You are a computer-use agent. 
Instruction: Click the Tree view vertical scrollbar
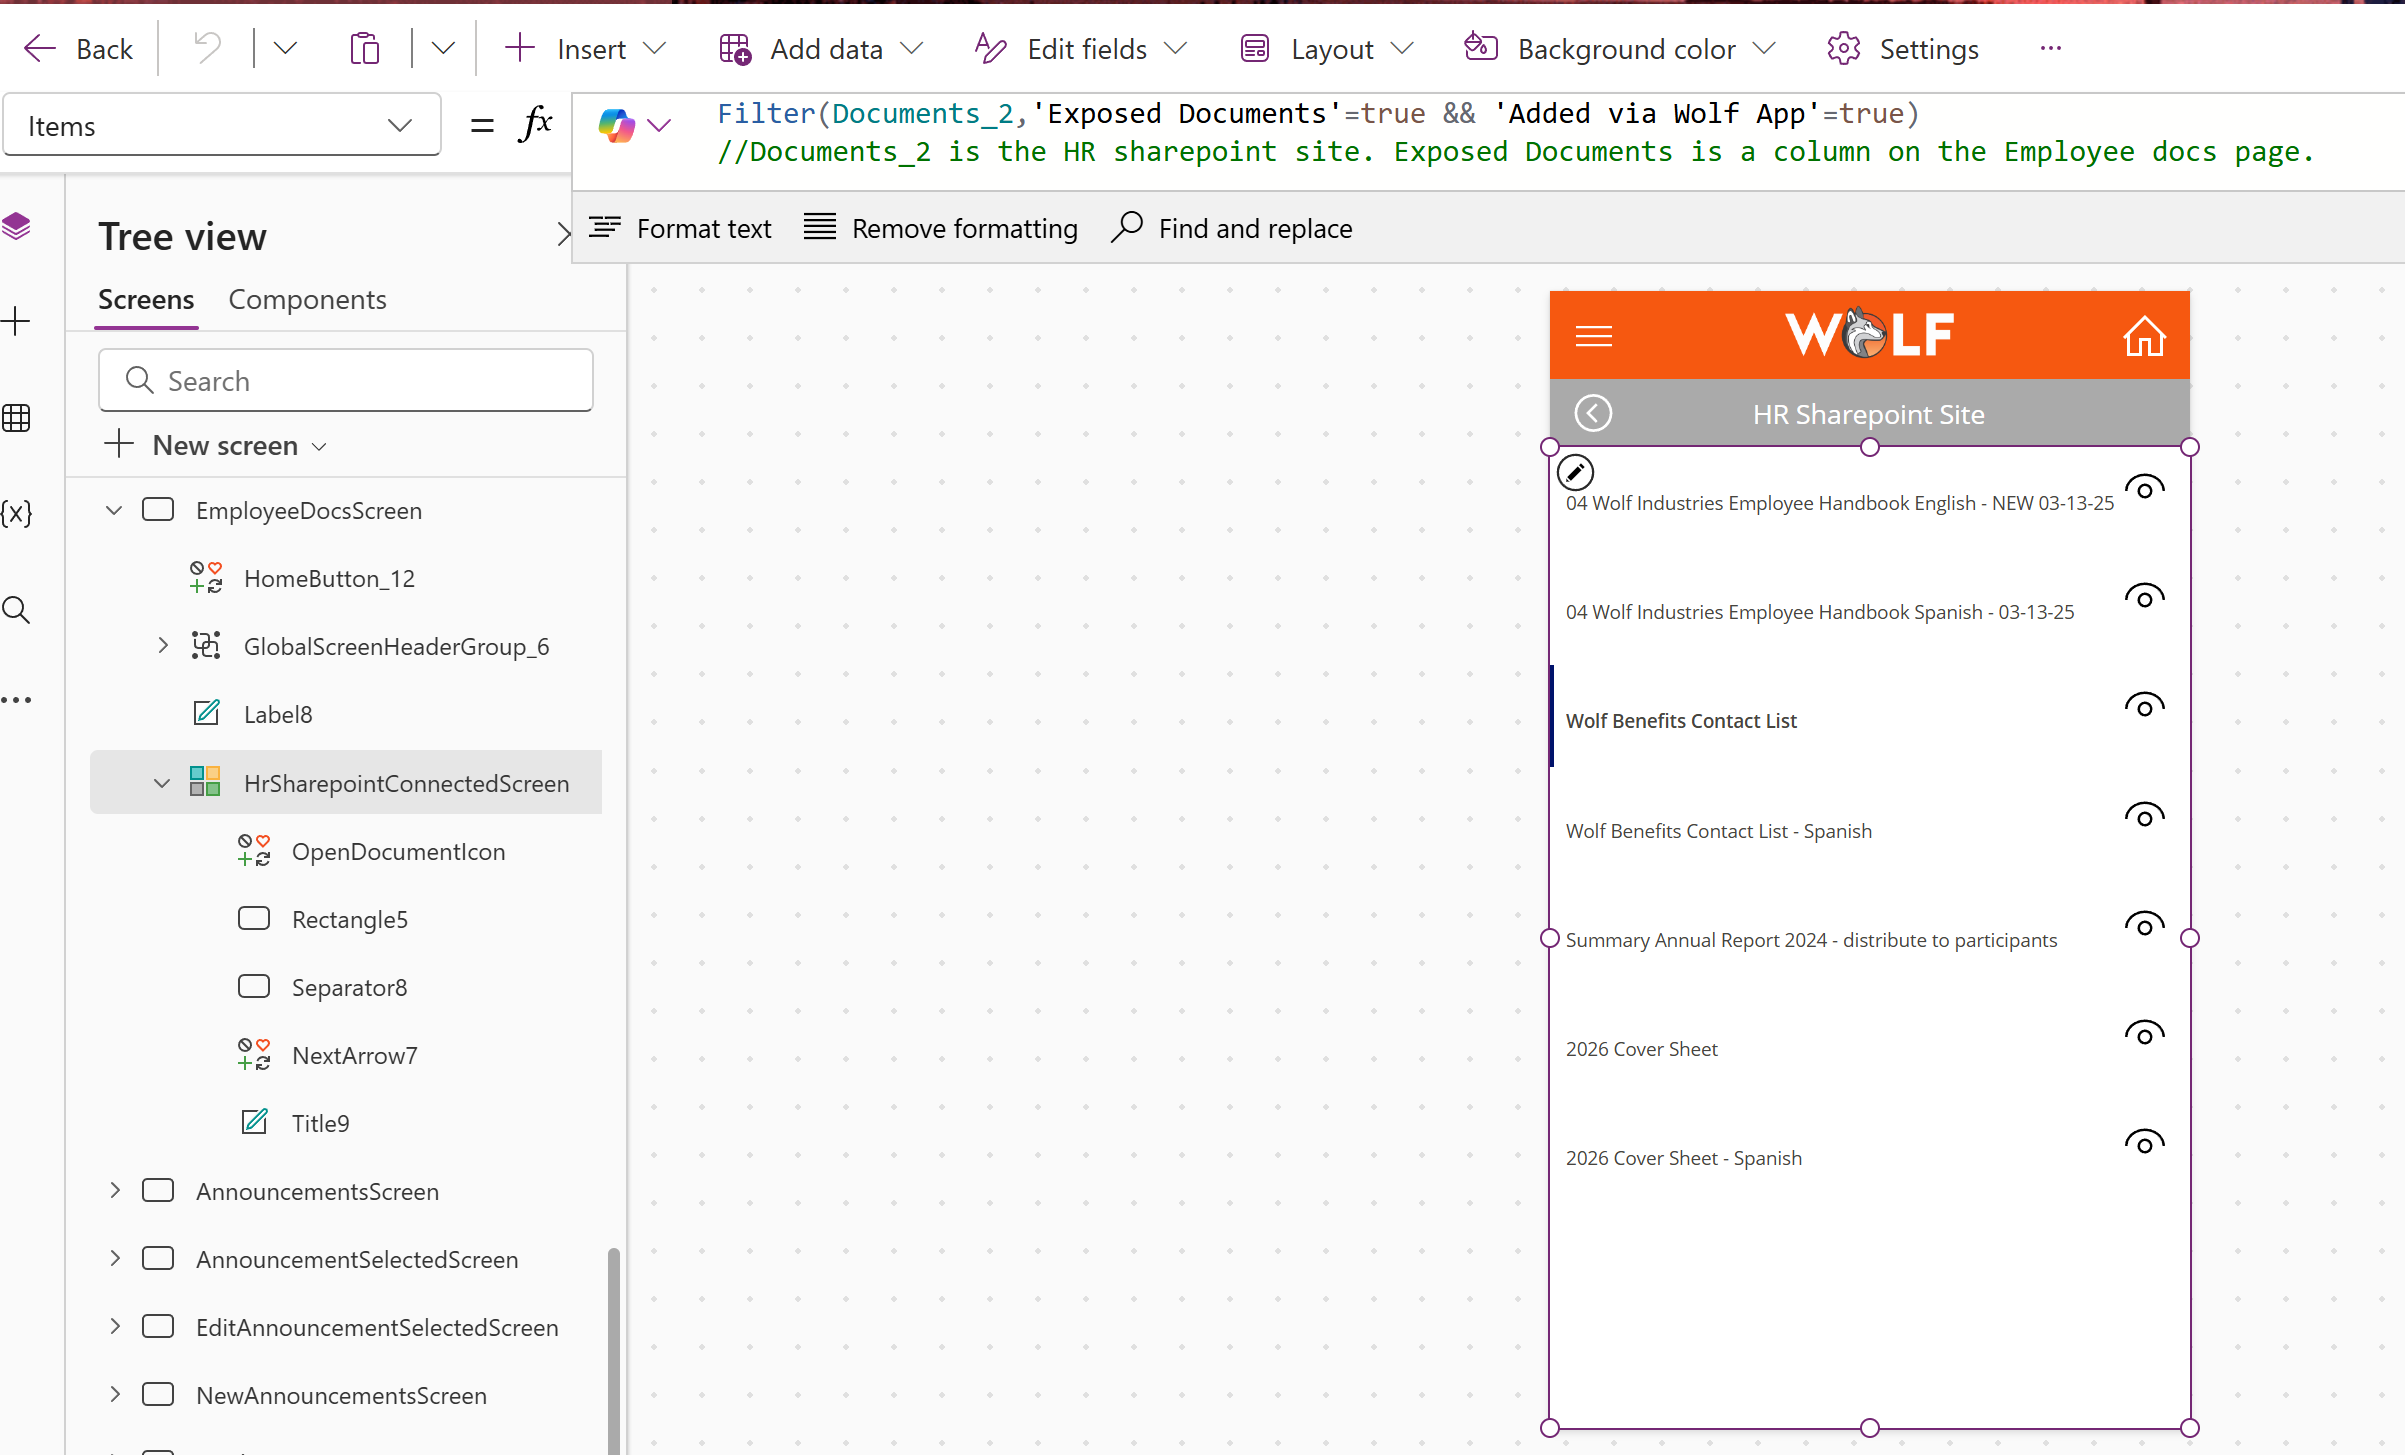click(613, 1350)
